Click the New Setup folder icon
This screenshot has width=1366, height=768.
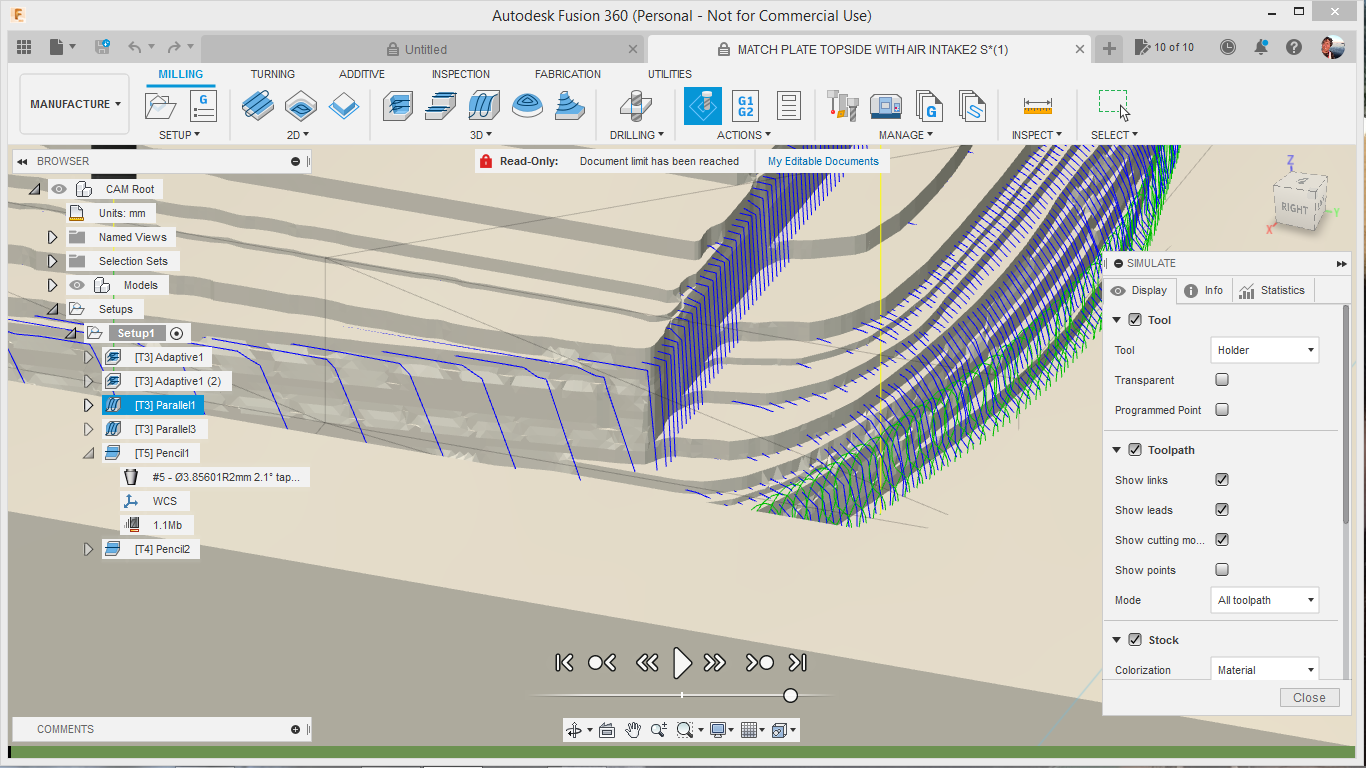click(x=161, y=106)
